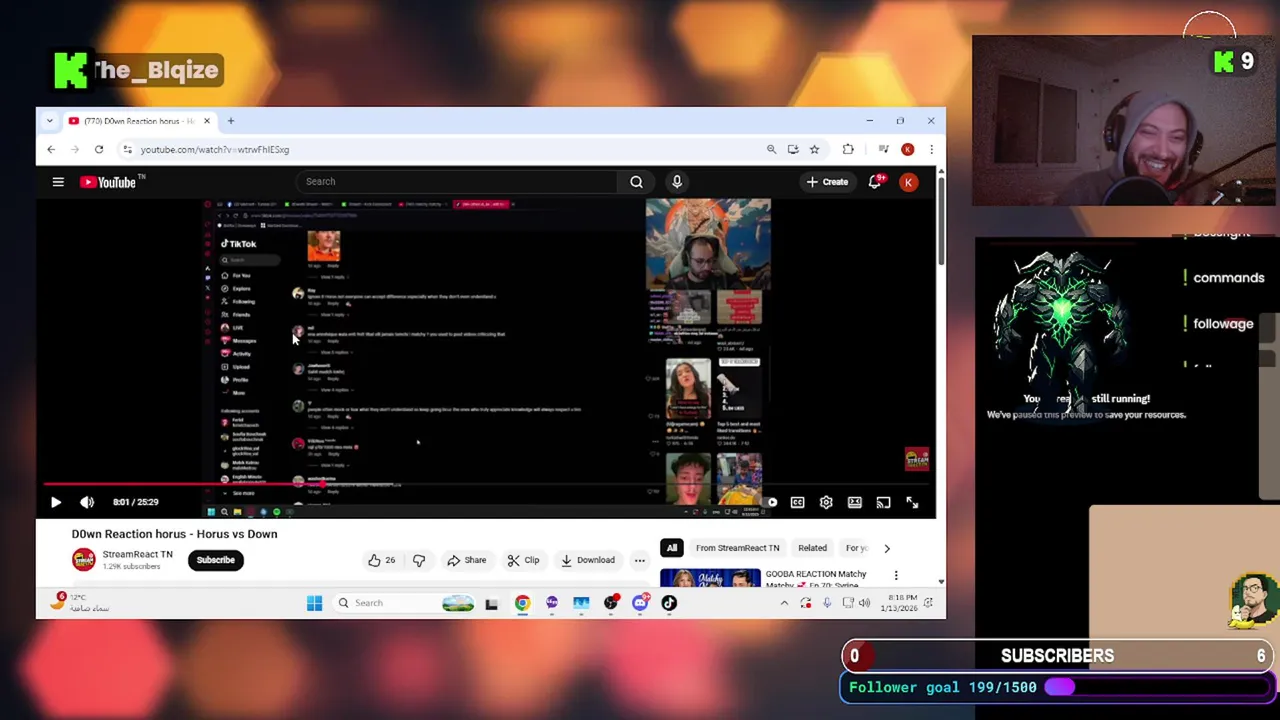Select the Related filter chip

click(x=812, y=548)
